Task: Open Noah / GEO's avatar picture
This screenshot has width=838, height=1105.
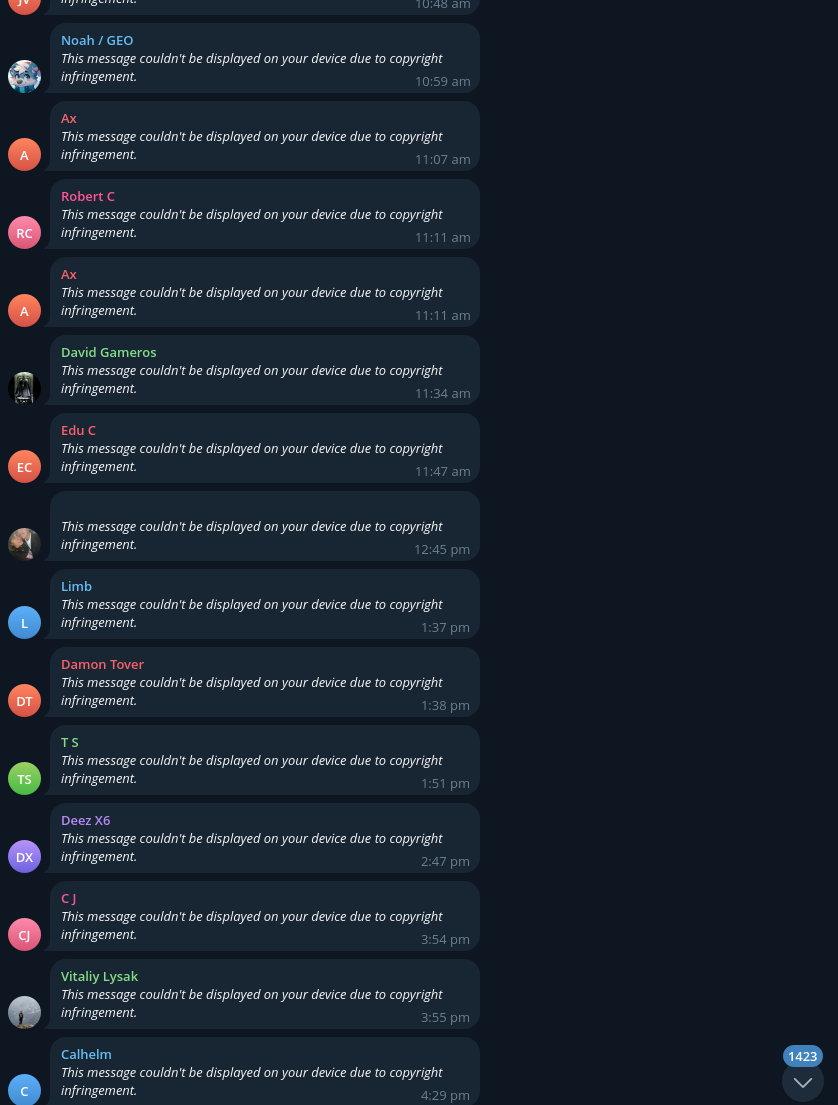Action: [24, 76]
